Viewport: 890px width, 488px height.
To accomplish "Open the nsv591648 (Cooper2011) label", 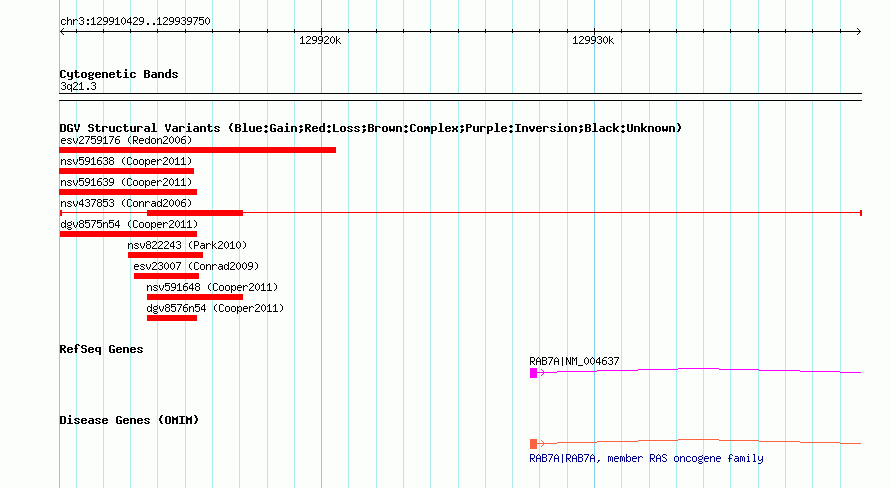I will click(212, 287).
